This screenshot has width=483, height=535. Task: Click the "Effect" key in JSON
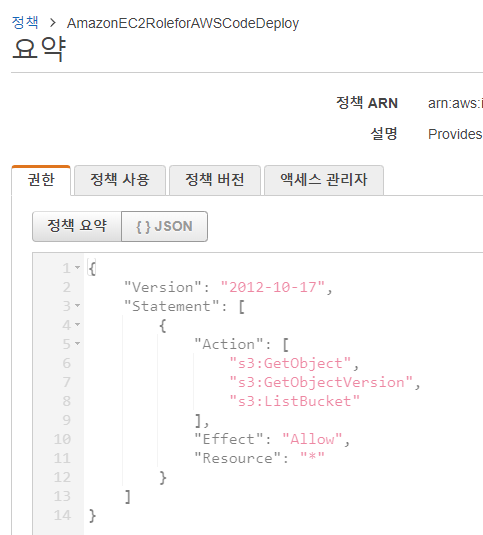229,439
